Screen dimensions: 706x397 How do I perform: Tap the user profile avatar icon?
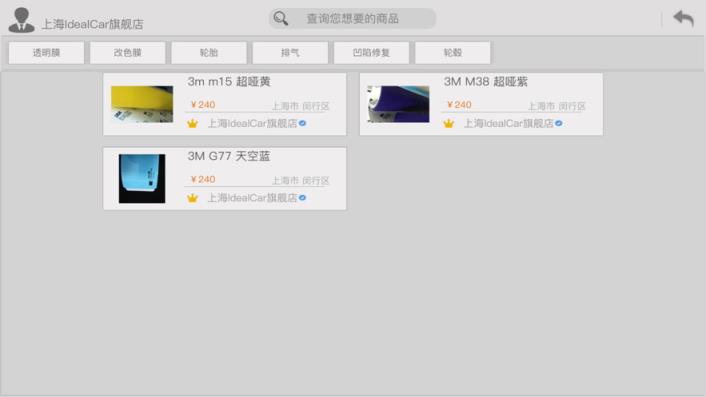click(x=21, y=20)
